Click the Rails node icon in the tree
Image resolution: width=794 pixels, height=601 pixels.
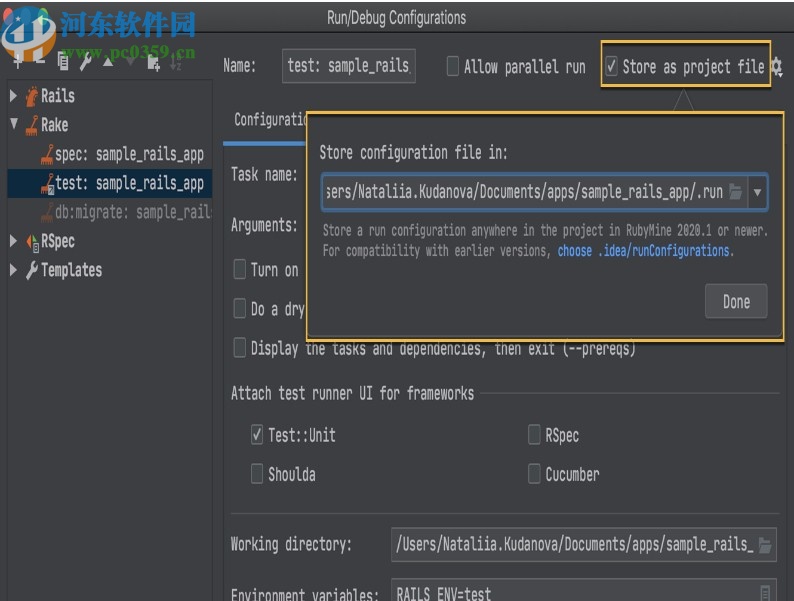[31, 96]
